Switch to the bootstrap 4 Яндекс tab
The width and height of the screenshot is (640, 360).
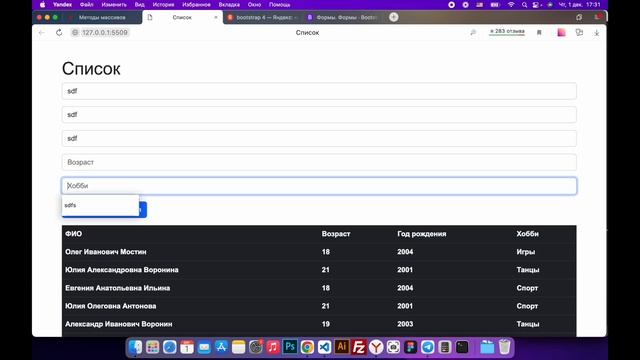point(263,18)
